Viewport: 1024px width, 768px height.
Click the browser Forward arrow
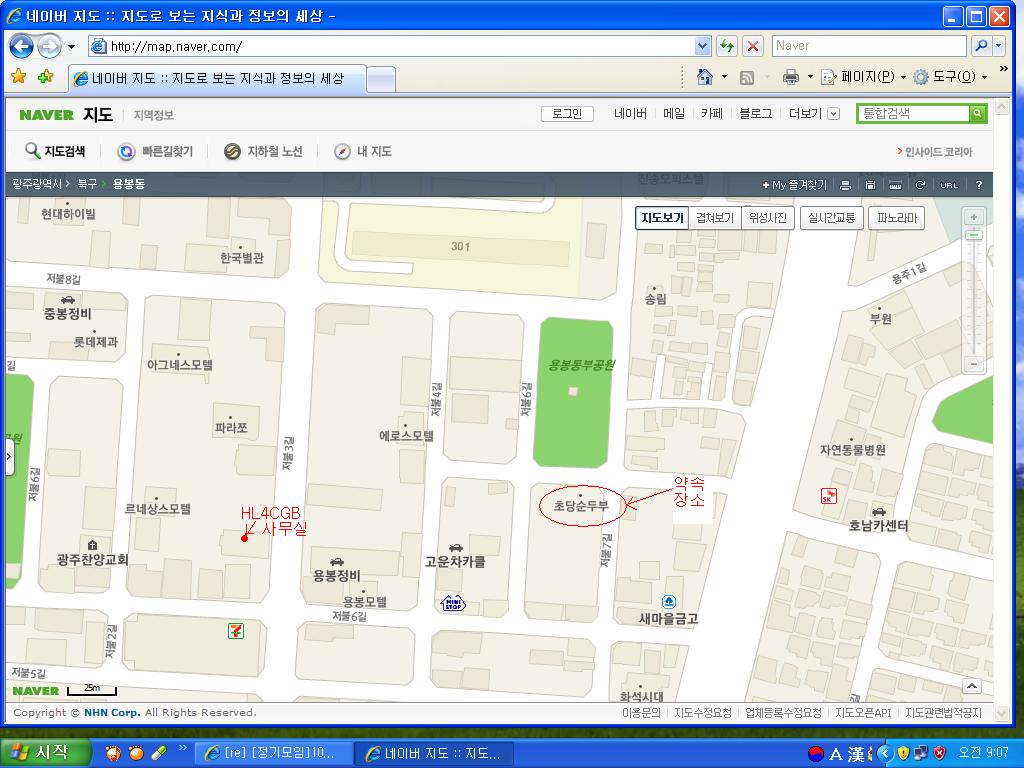[x=49, y=46]
